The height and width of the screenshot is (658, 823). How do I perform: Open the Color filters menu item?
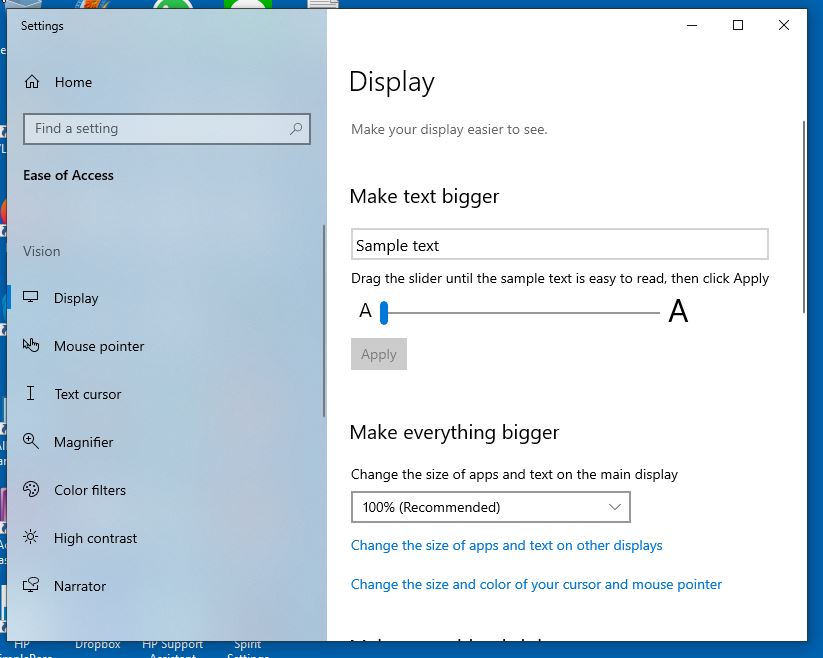[x=90, y=490]
